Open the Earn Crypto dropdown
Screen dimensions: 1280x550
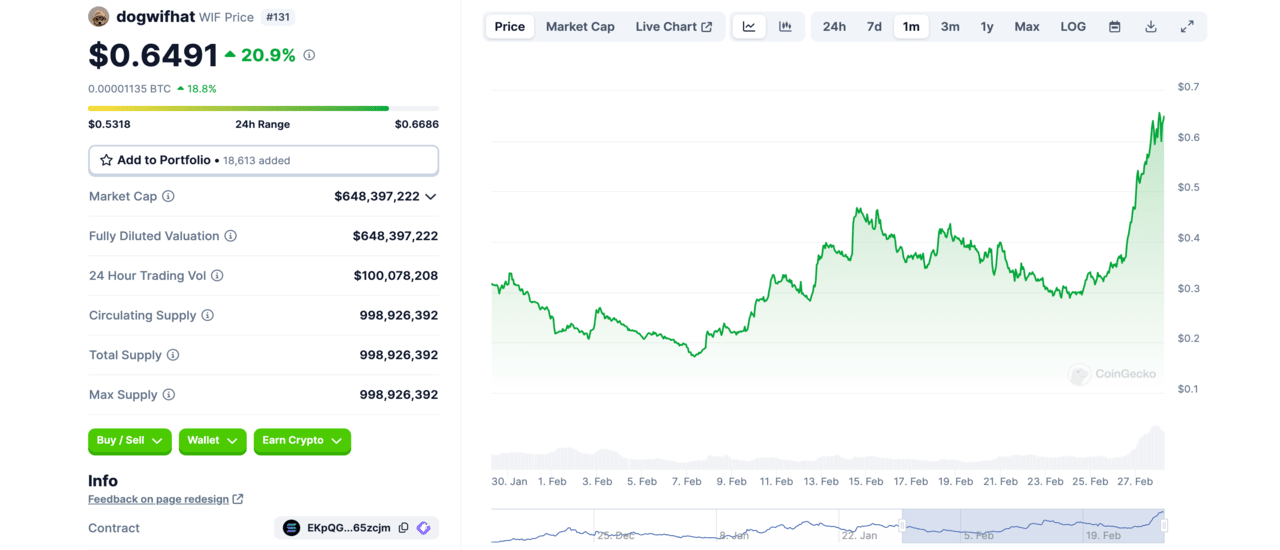(302, 441)
